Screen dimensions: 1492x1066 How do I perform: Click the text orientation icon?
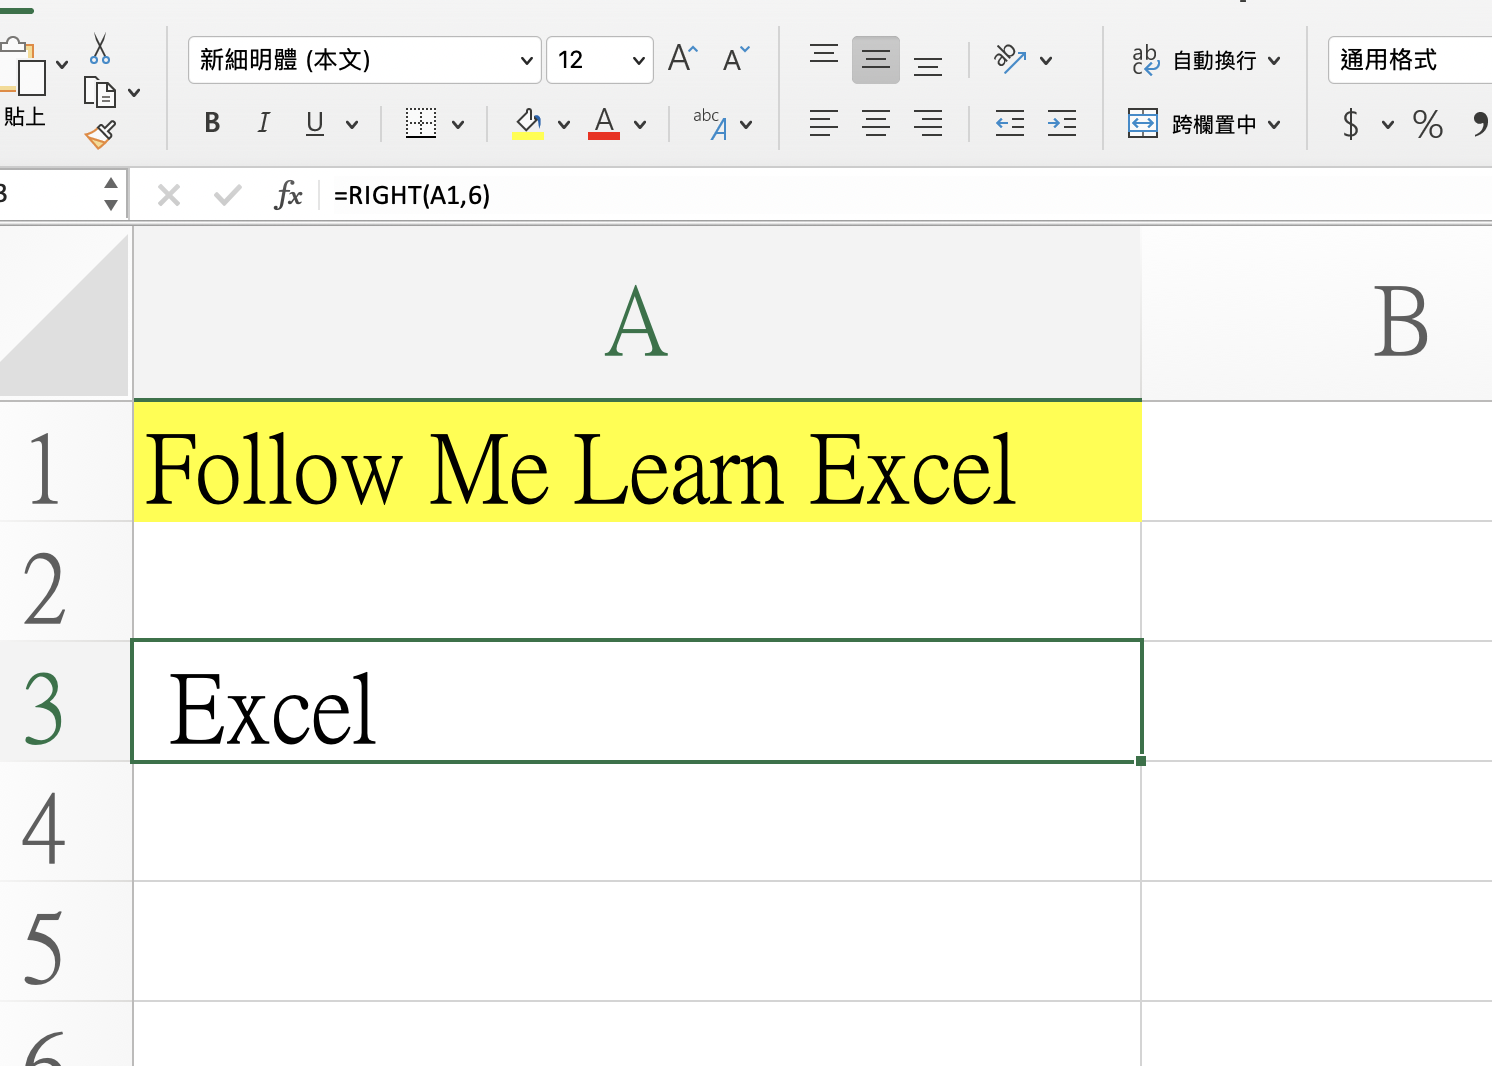(1010, 59)
